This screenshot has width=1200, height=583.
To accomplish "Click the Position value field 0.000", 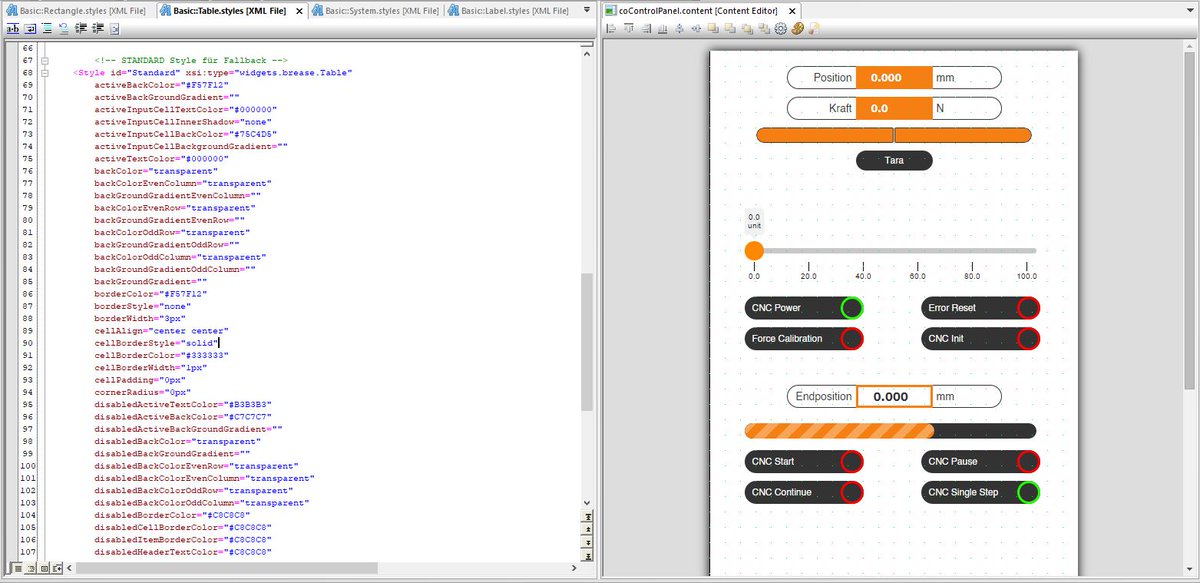I will 894,77.
